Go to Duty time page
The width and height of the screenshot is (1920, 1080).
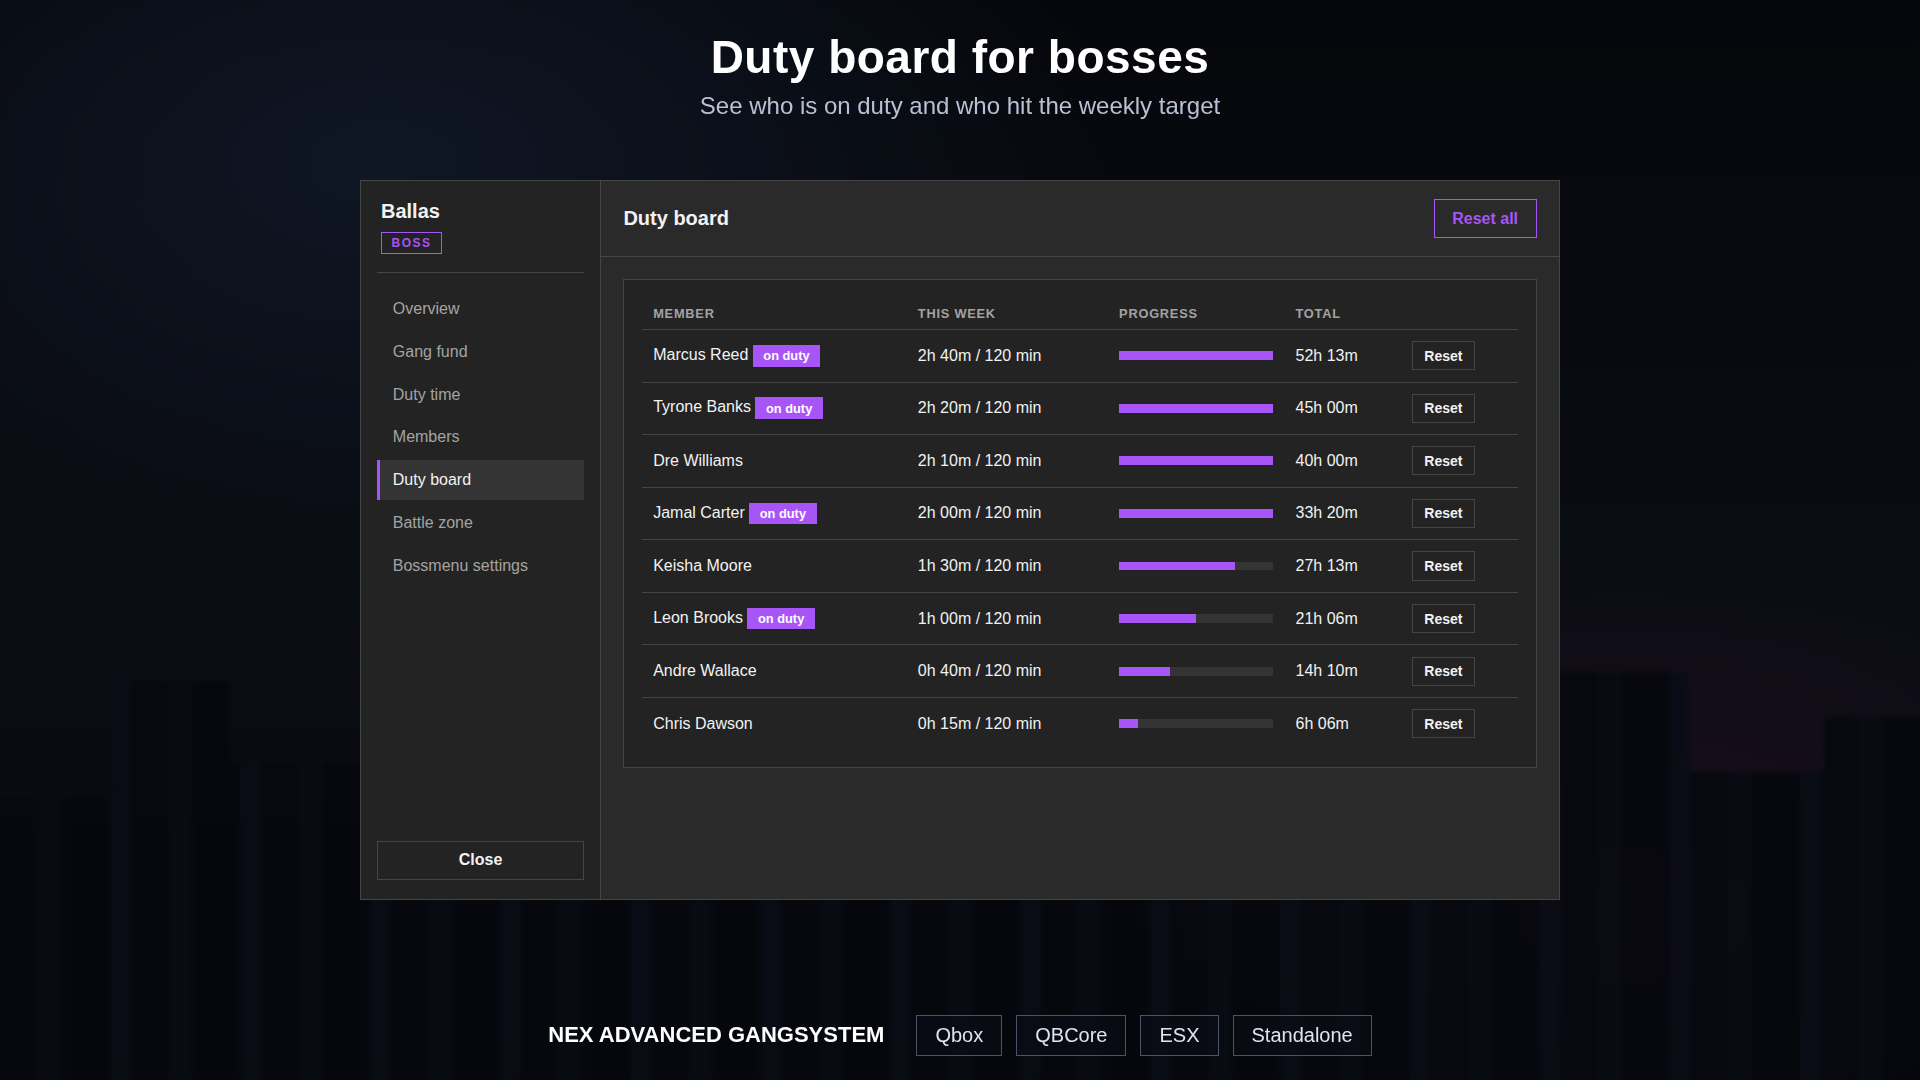pos(480,395)
